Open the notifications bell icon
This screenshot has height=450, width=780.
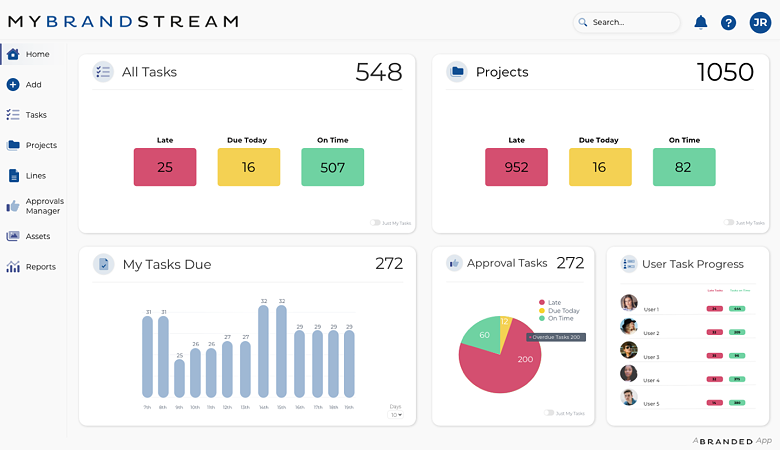click(700, 22)
